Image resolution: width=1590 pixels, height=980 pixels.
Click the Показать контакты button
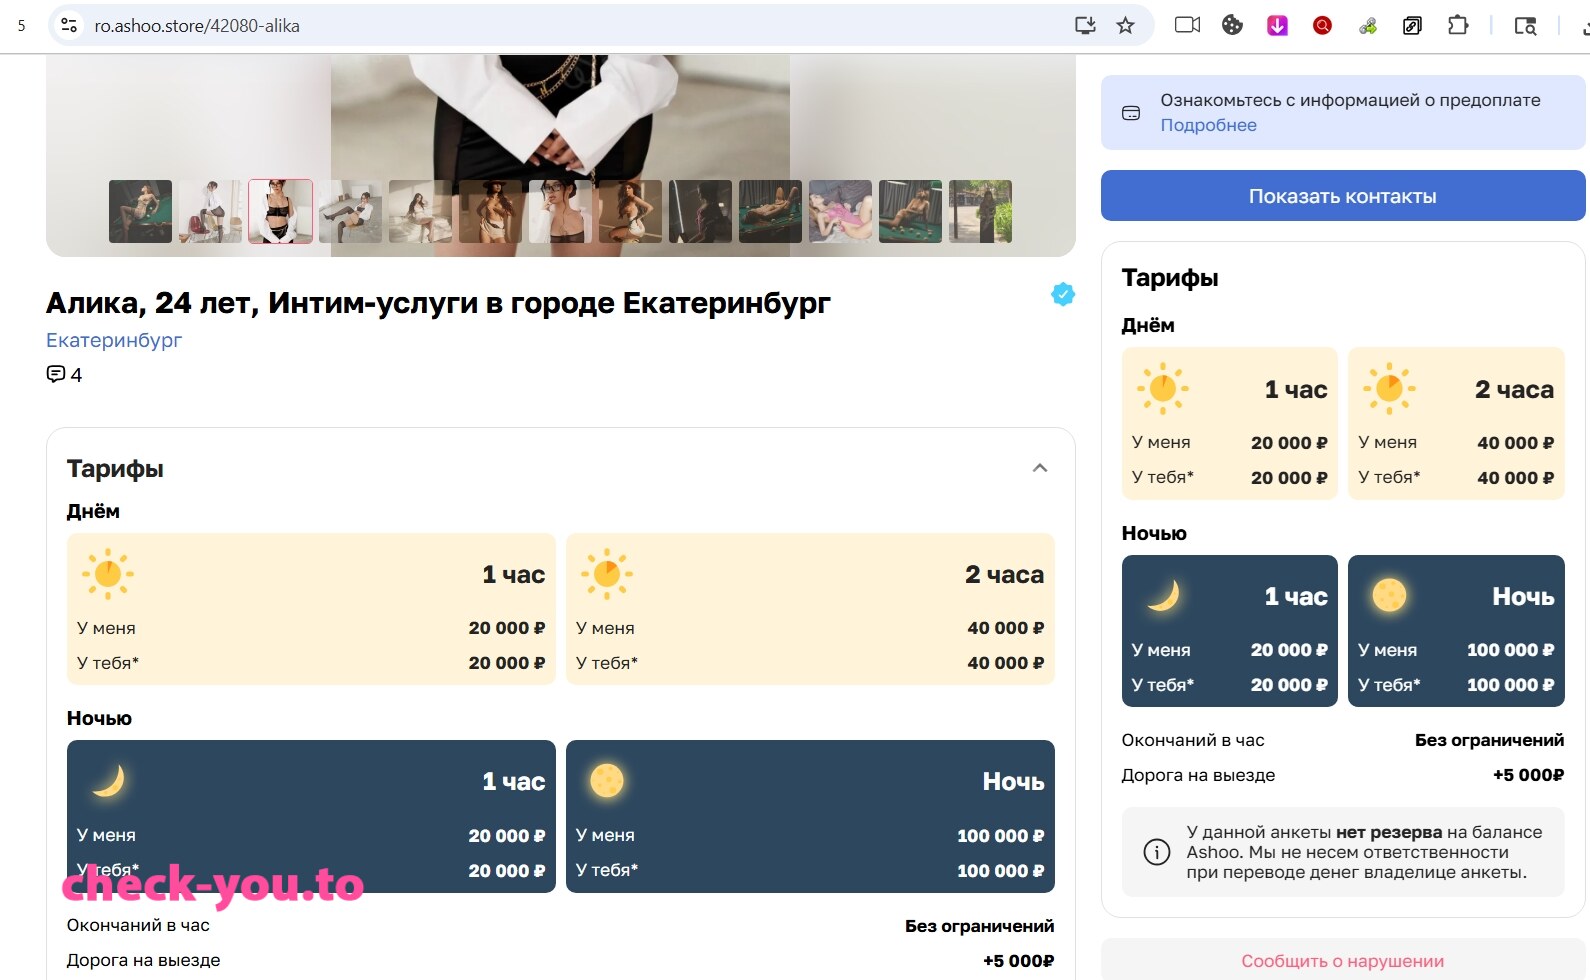[1343, 196]
